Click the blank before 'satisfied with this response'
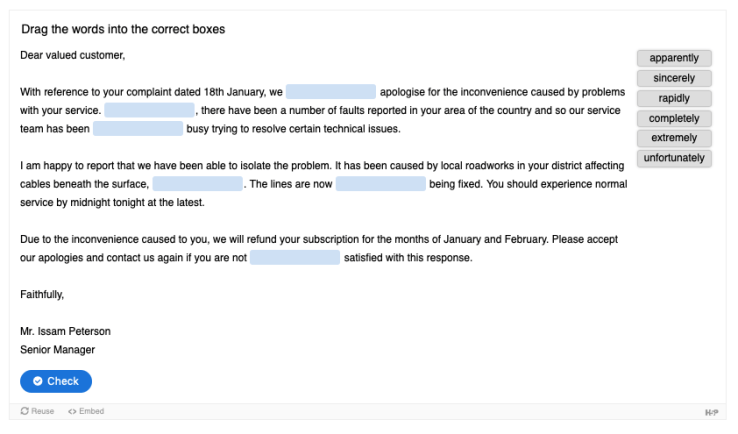The image size is (738, 434). 295,258
